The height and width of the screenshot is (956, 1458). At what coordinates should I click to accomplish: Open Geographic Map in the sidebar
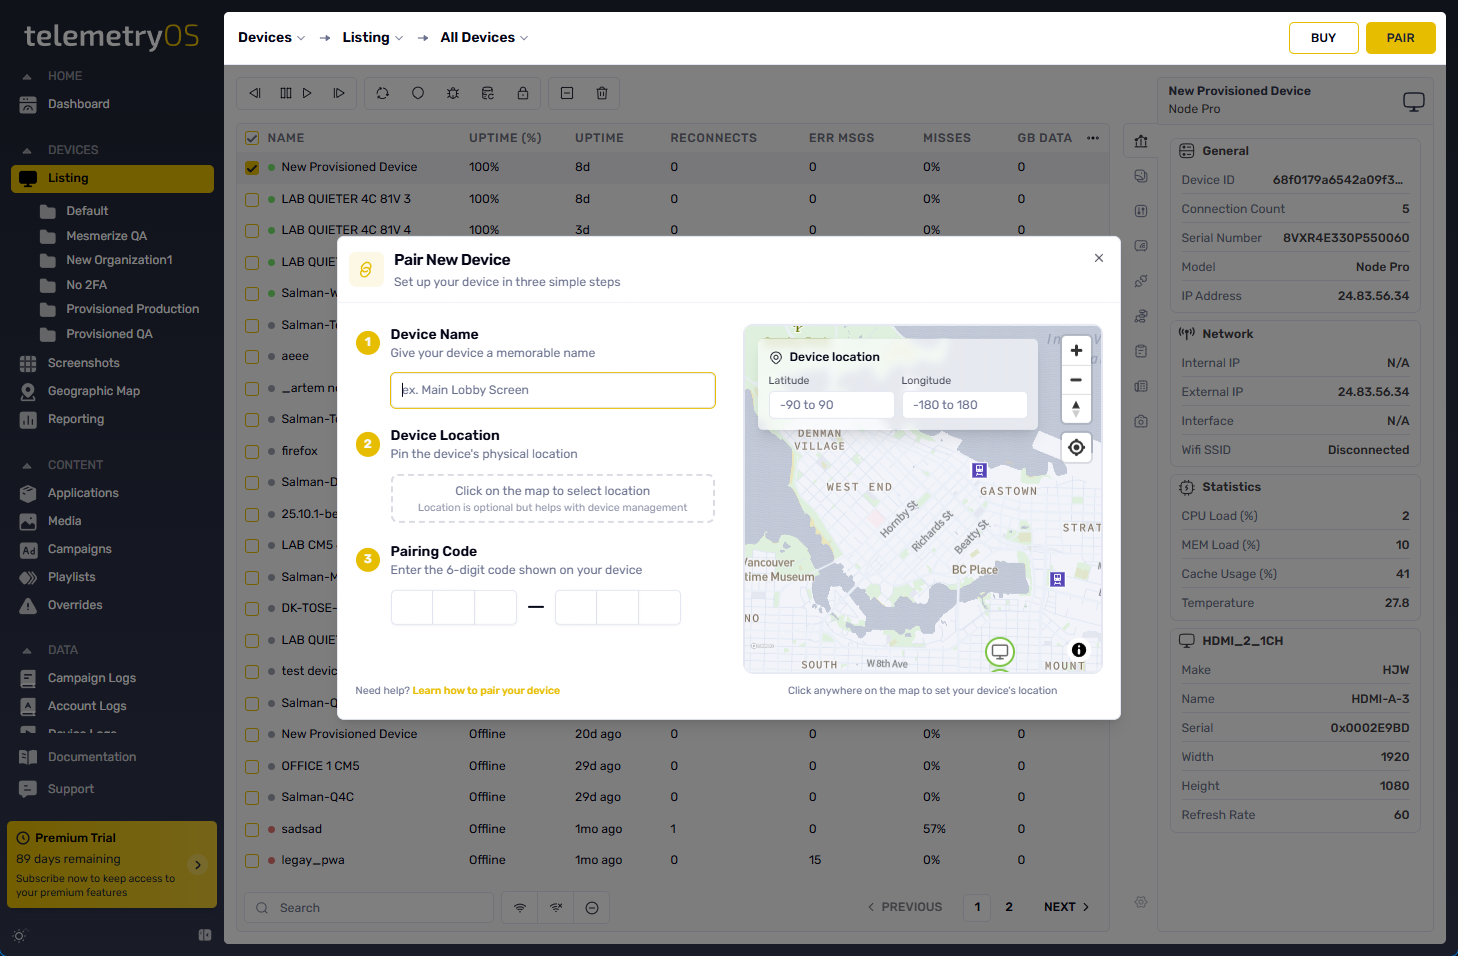tap(93, 391)
